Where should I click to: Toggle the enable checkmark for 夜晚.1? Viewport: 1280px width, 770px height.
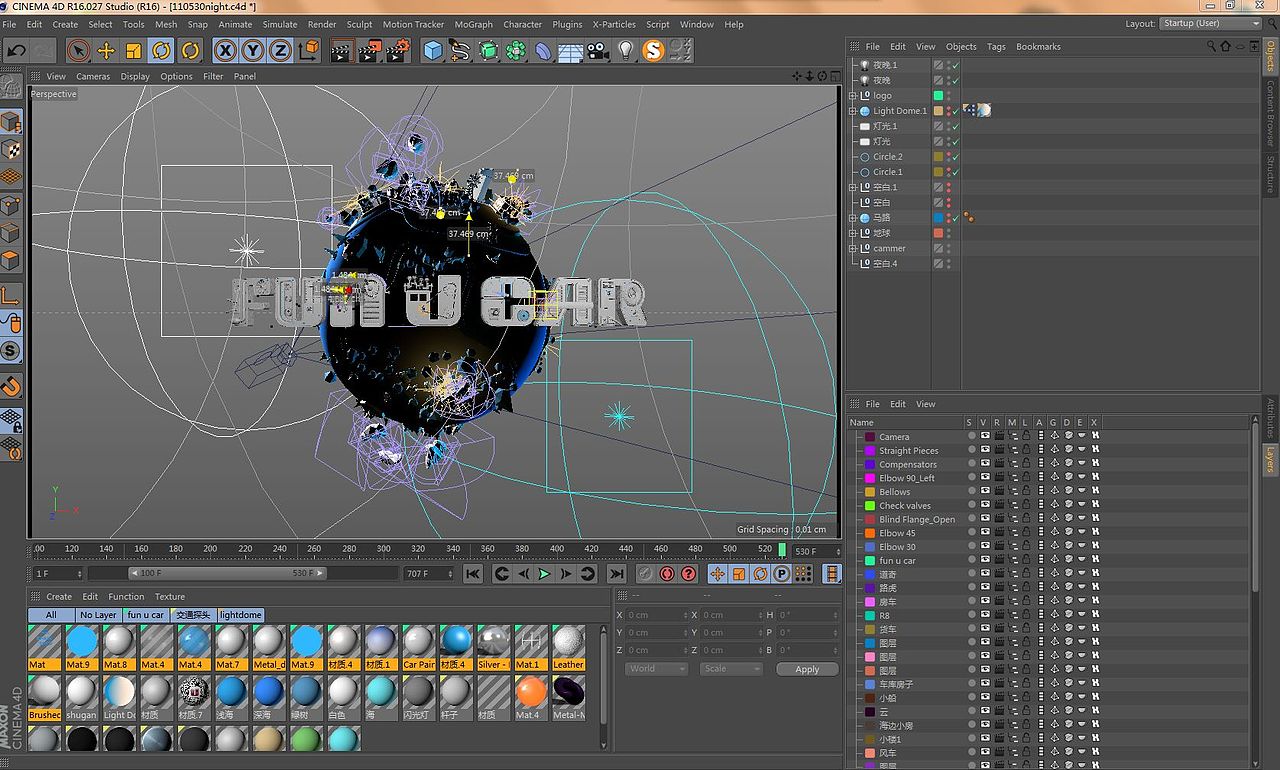[x=956, y=65]
